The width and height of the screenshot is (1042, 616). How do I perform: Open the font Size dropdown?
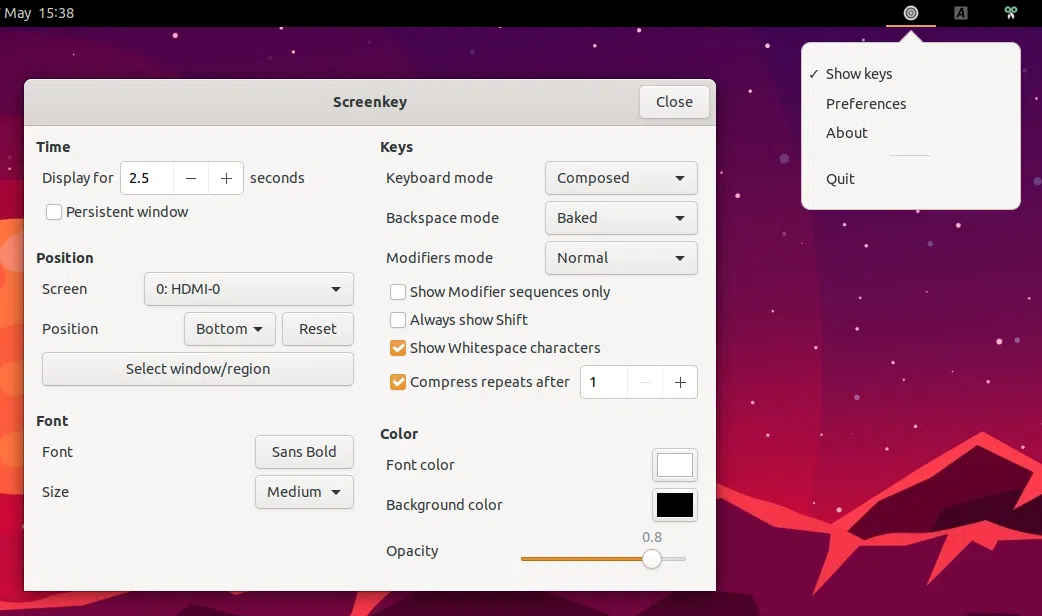click(304, 492)
